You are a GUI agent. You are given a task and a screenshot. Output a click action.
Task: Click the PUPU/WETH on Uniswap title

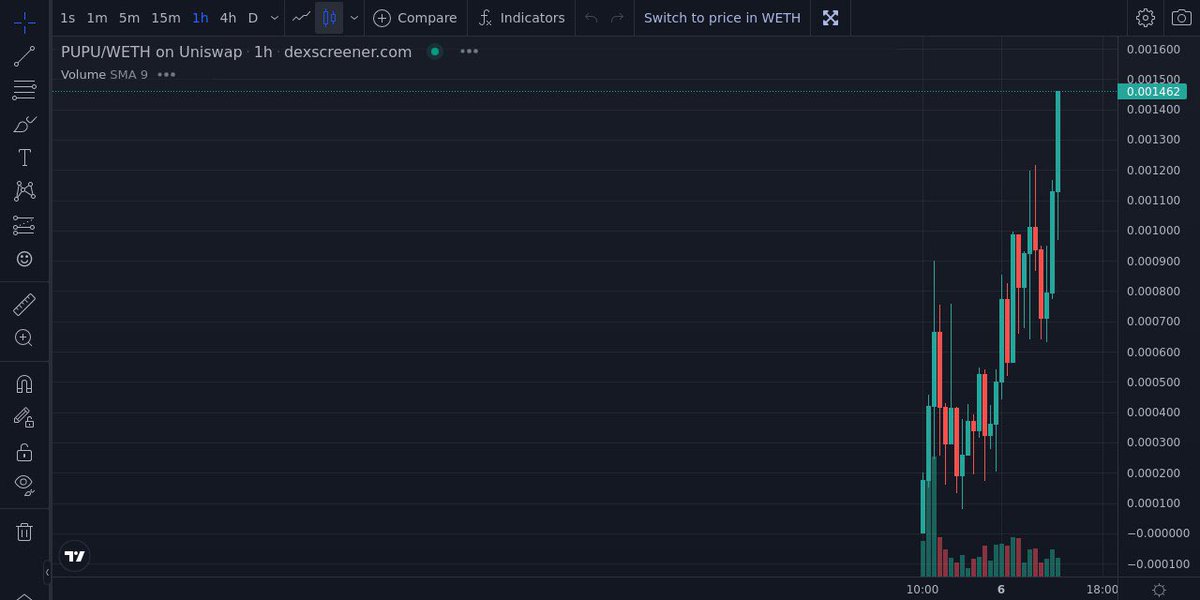[151, 52]
